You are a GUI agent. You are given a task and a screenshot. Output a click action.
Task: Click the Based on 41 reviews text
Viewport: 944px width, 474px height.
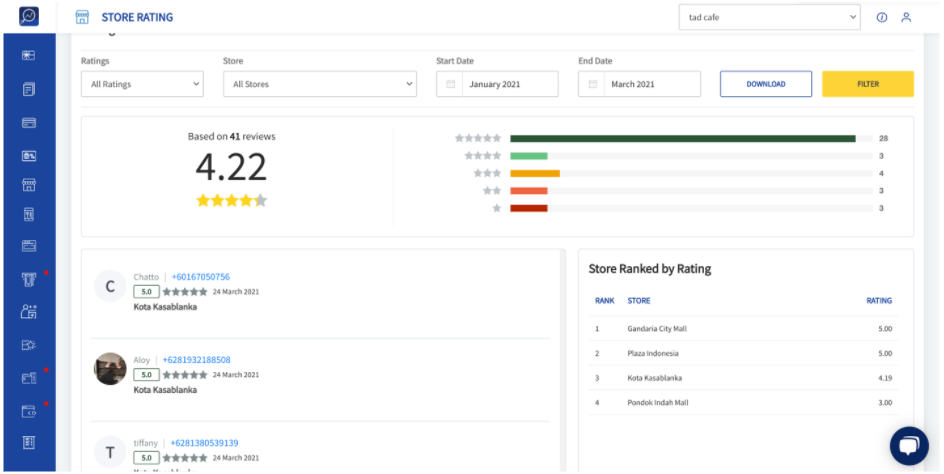232,137
